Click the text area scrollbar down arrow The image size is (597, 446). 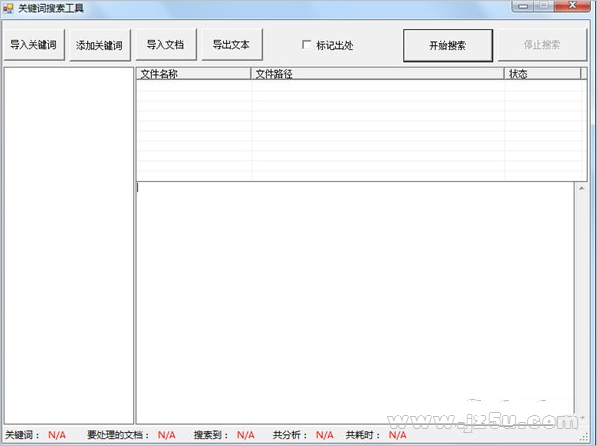(581, 418)
